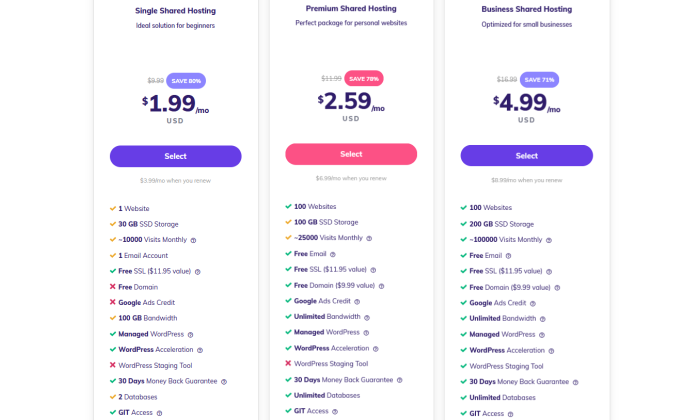Click the Premium Shared Hosting title
The width and height of the screenshot is (700, 420).
click(x=351, y=8)
